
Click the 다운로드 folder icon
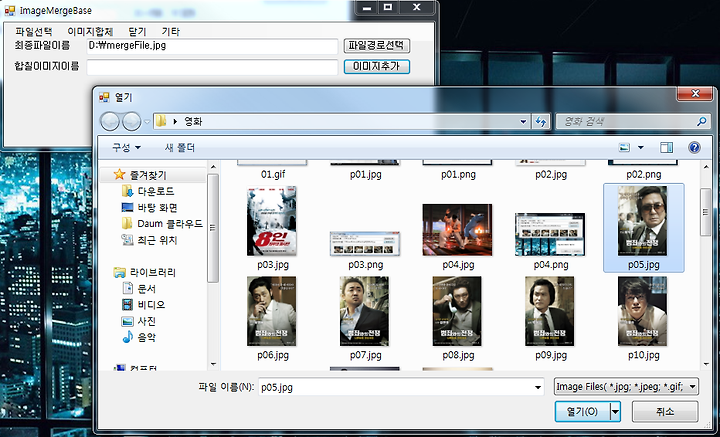127,191
